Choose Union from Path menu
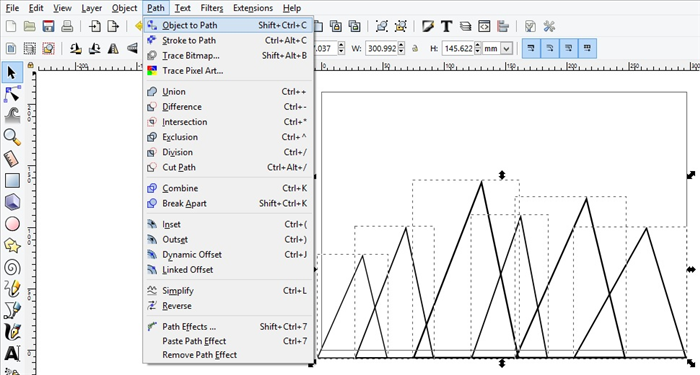 [229, 92]
